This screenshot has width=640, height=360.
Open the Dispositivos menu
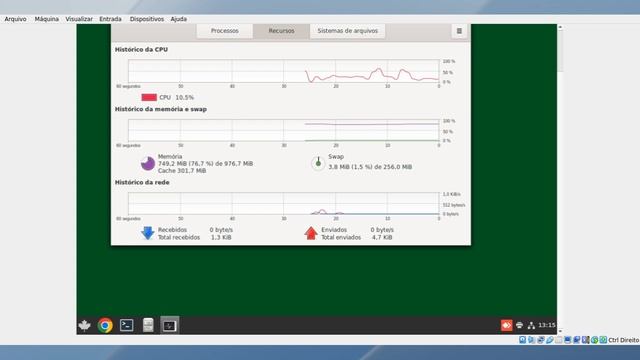(x=147, y=19)
